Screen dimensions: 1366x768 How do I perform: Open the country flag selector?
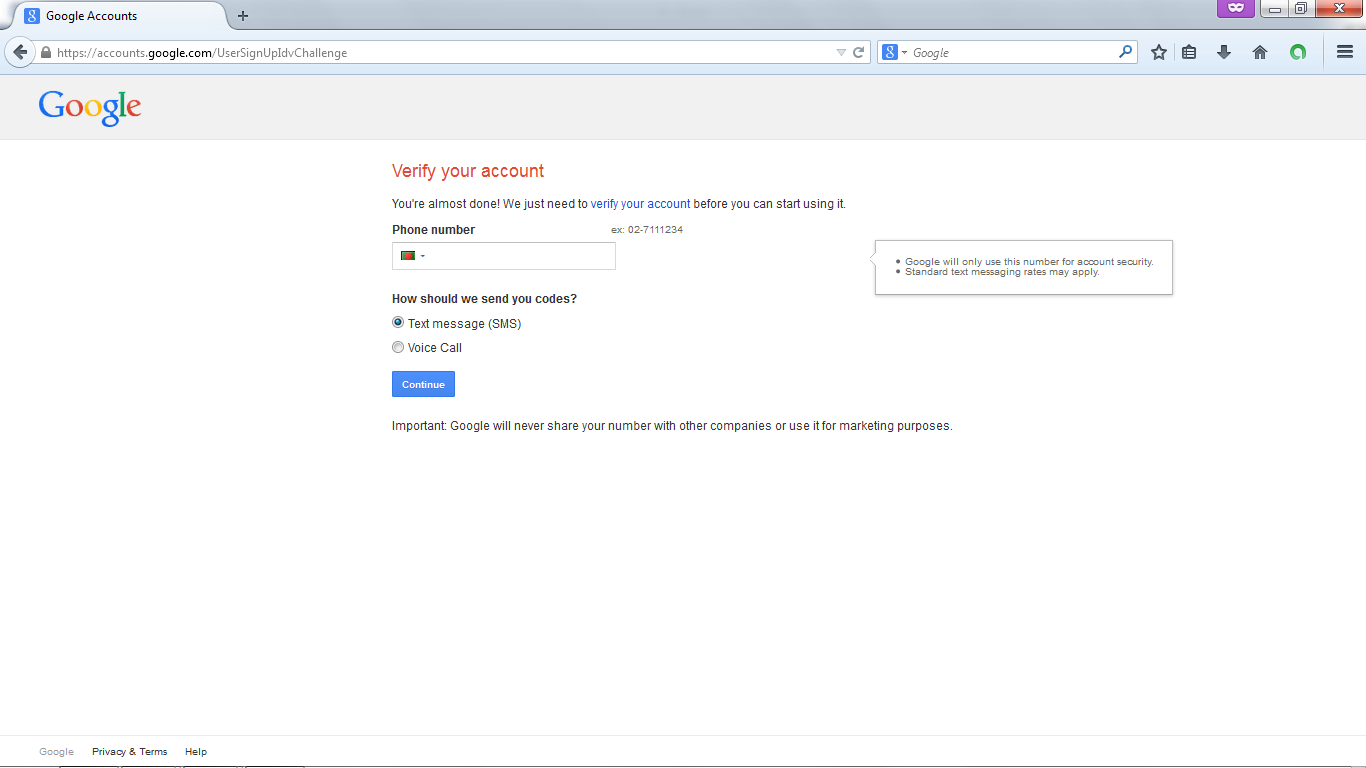pos(412,256)
